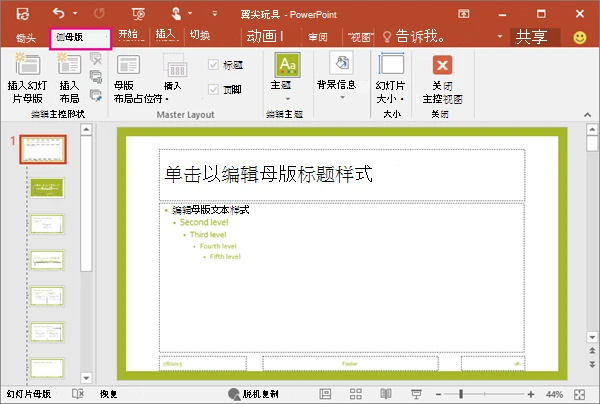Open the 背景信息 dropdown
Image resolution: width=600 pixels, height=404 pixels.
tap(337, 76)
